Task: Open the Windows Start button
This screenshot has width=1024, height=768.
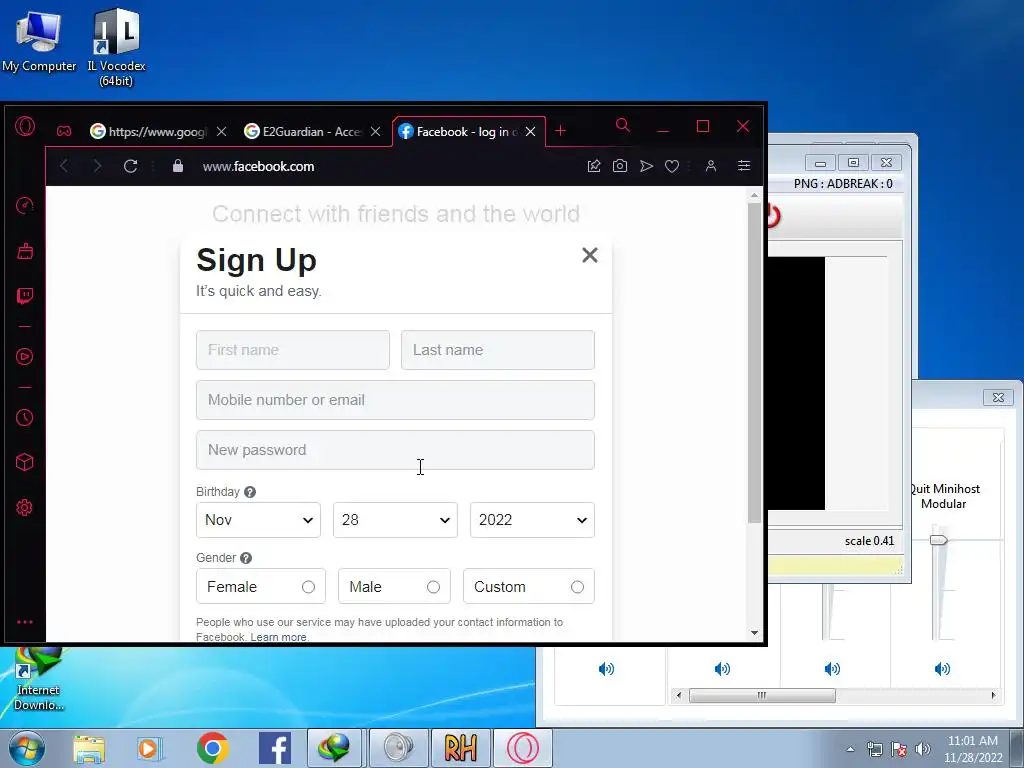Action: tap(27, 748)
